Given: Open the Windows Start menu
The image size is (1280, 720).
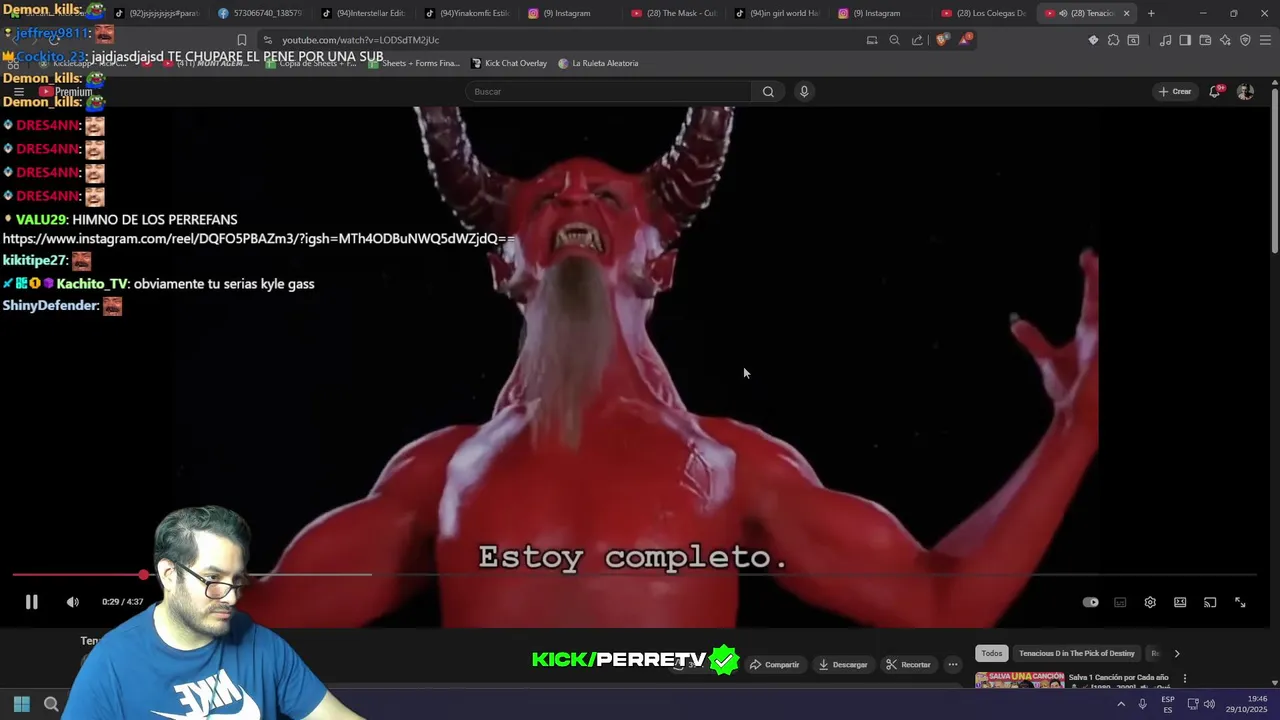Looking at the screenshot, I should pyautogui.click(x=21, y=704).
